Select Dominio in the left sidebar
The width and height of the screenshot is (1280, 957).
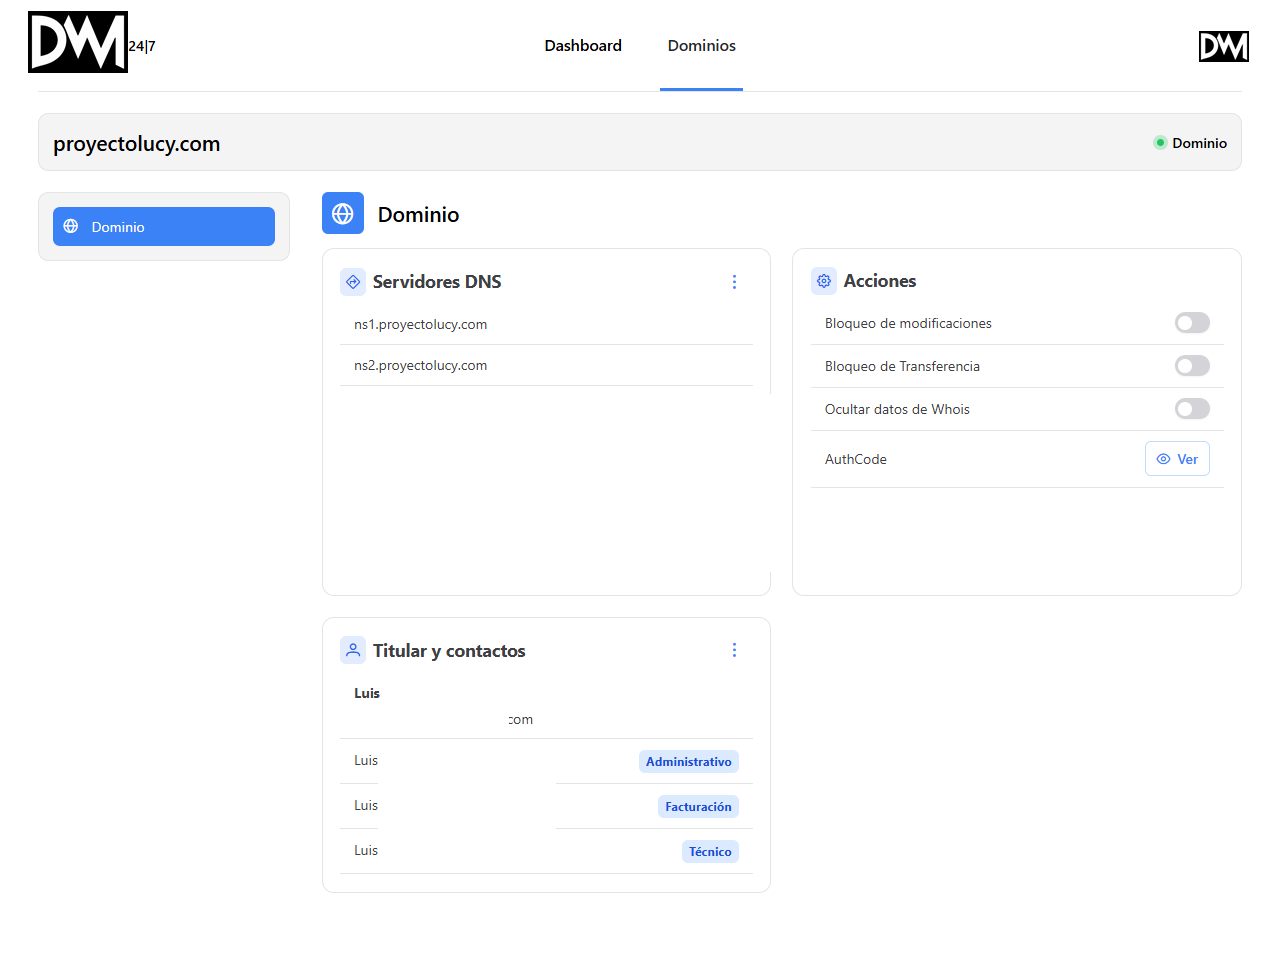164,227
